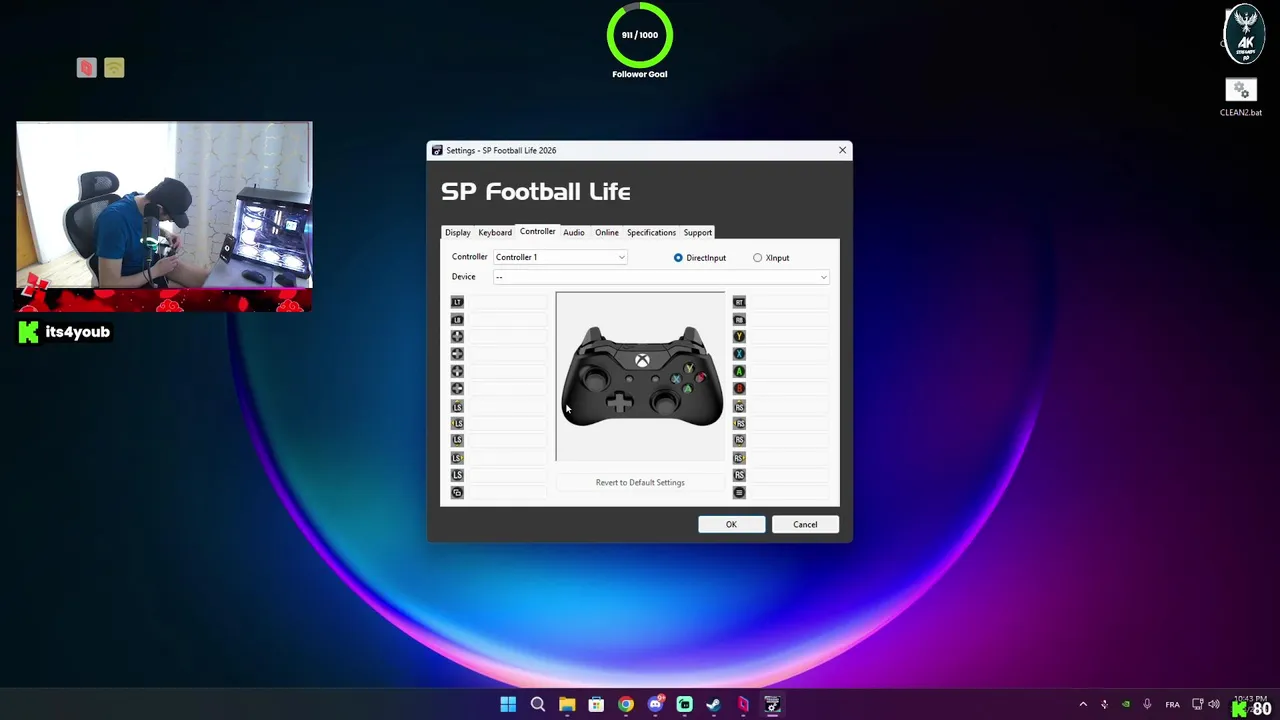Select the XInput radio button
The width and height of the screenshot is (1280, 720).
pos(771,258)
